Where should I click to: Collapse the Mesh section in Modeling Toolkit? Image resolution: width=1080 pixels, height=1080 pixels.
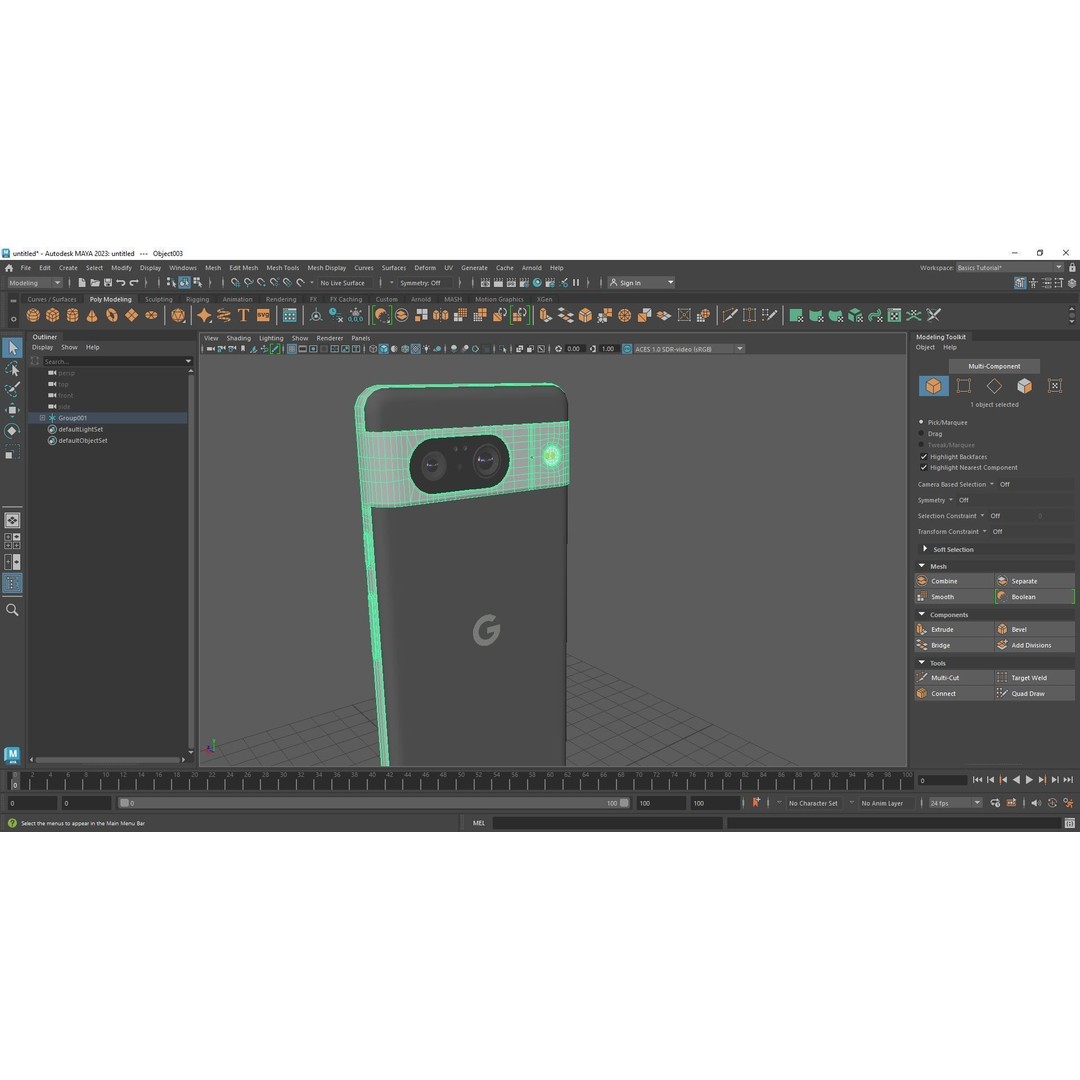(922, 565)
